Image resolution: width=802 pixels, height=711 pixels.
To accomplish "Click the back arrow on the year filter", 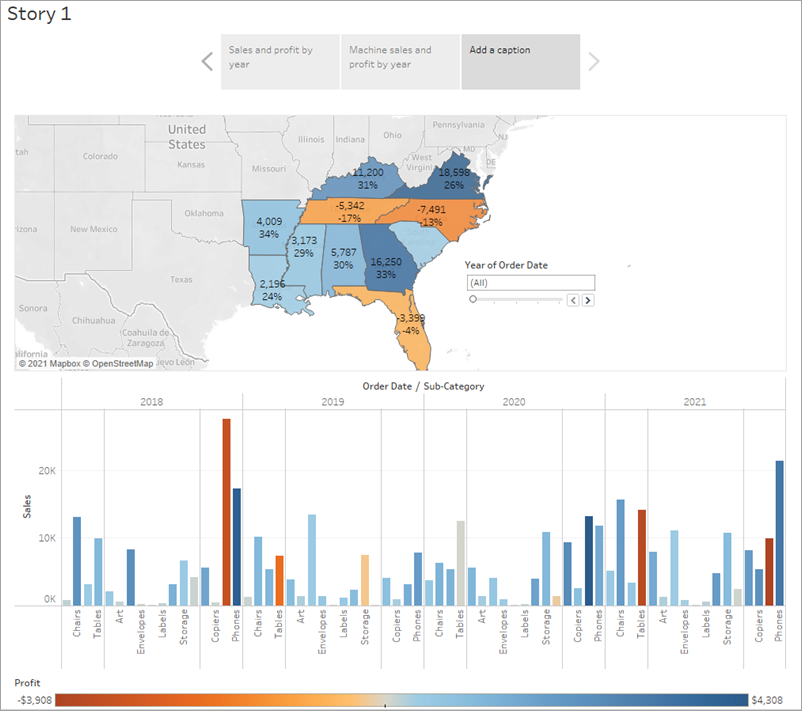I will [575, 300].
